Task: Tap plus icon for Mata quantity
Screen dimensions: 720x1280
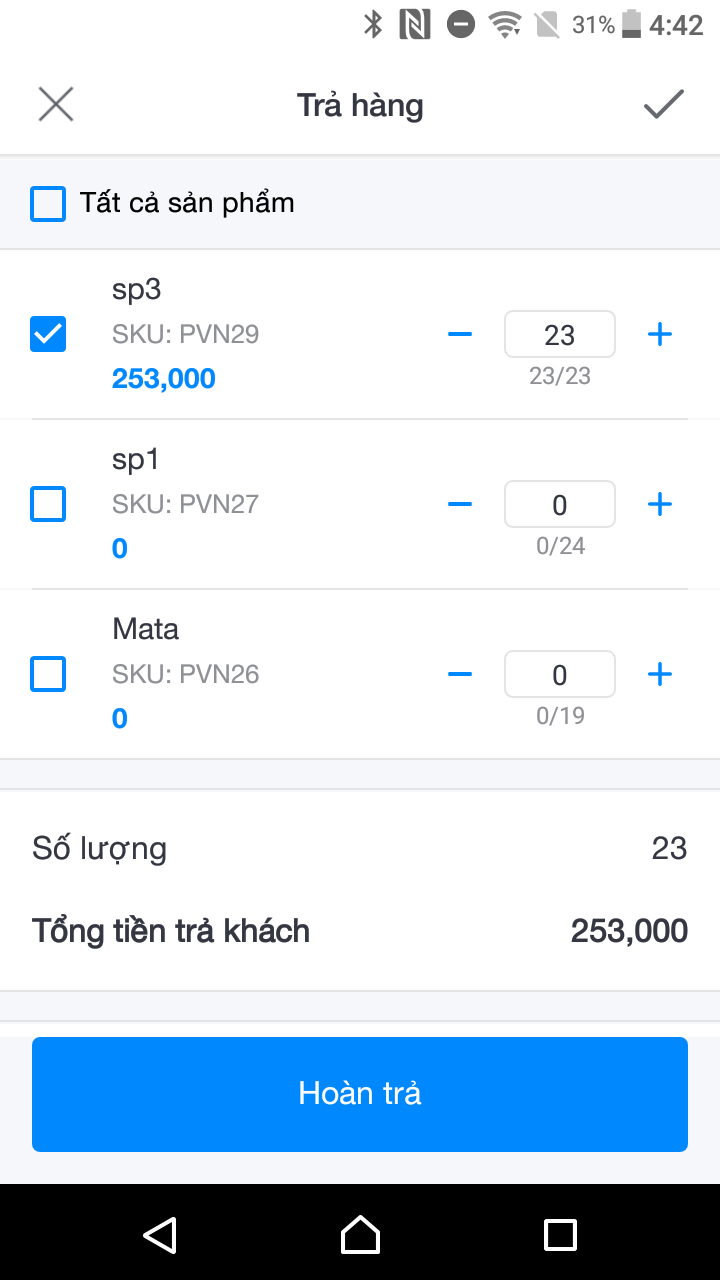Action: coord(660,674)
